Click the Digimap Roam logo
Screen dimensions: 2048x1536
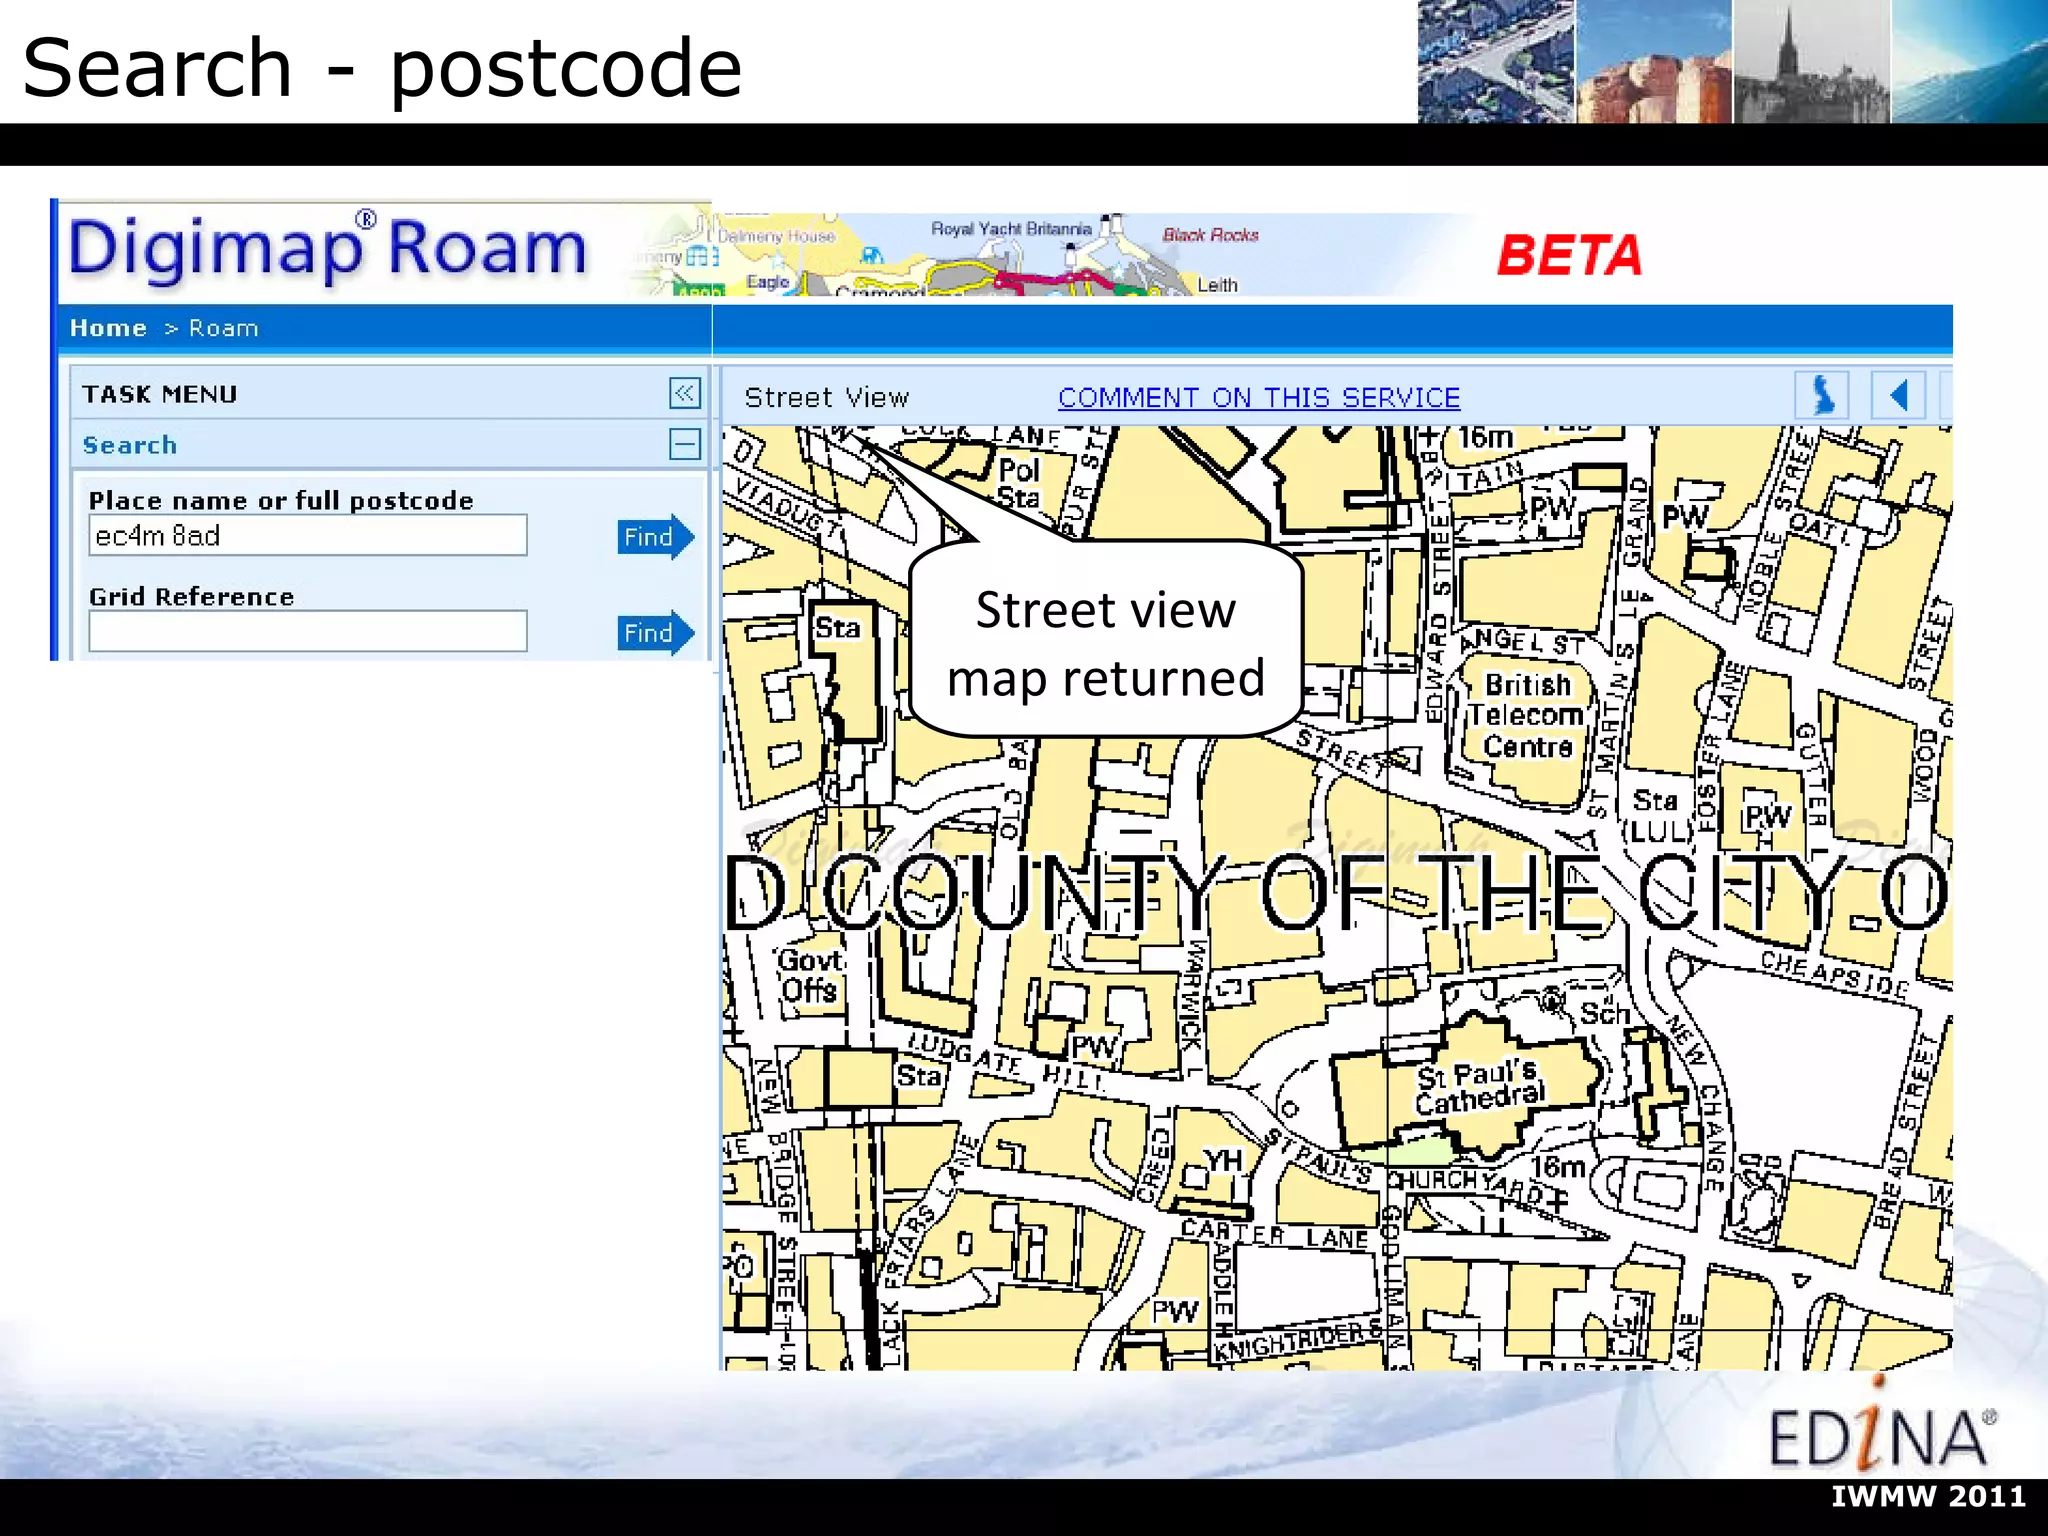tap(328, 249)
